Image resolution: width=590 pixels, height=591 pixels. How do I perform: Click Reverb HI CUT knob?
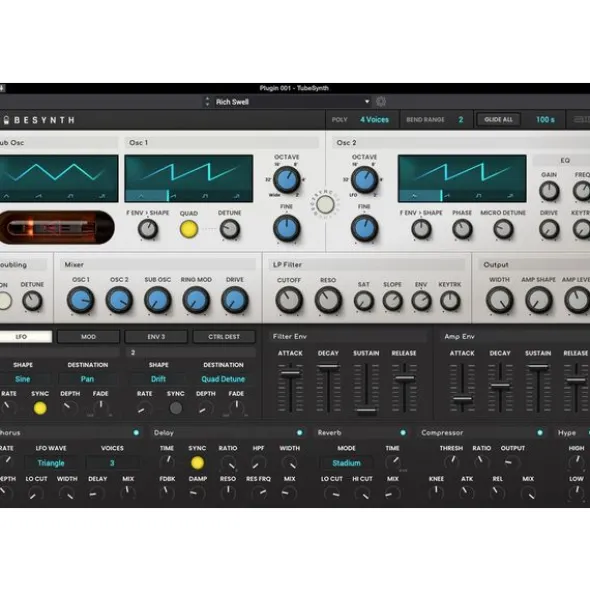362,492
